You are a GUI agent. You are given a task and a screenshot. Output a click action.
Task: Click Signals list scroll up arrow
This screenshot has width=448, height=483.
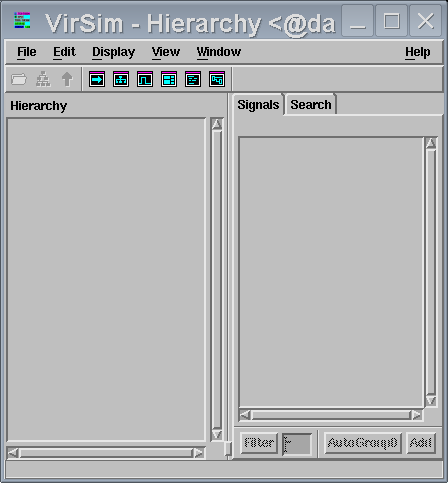coord(431,143)
